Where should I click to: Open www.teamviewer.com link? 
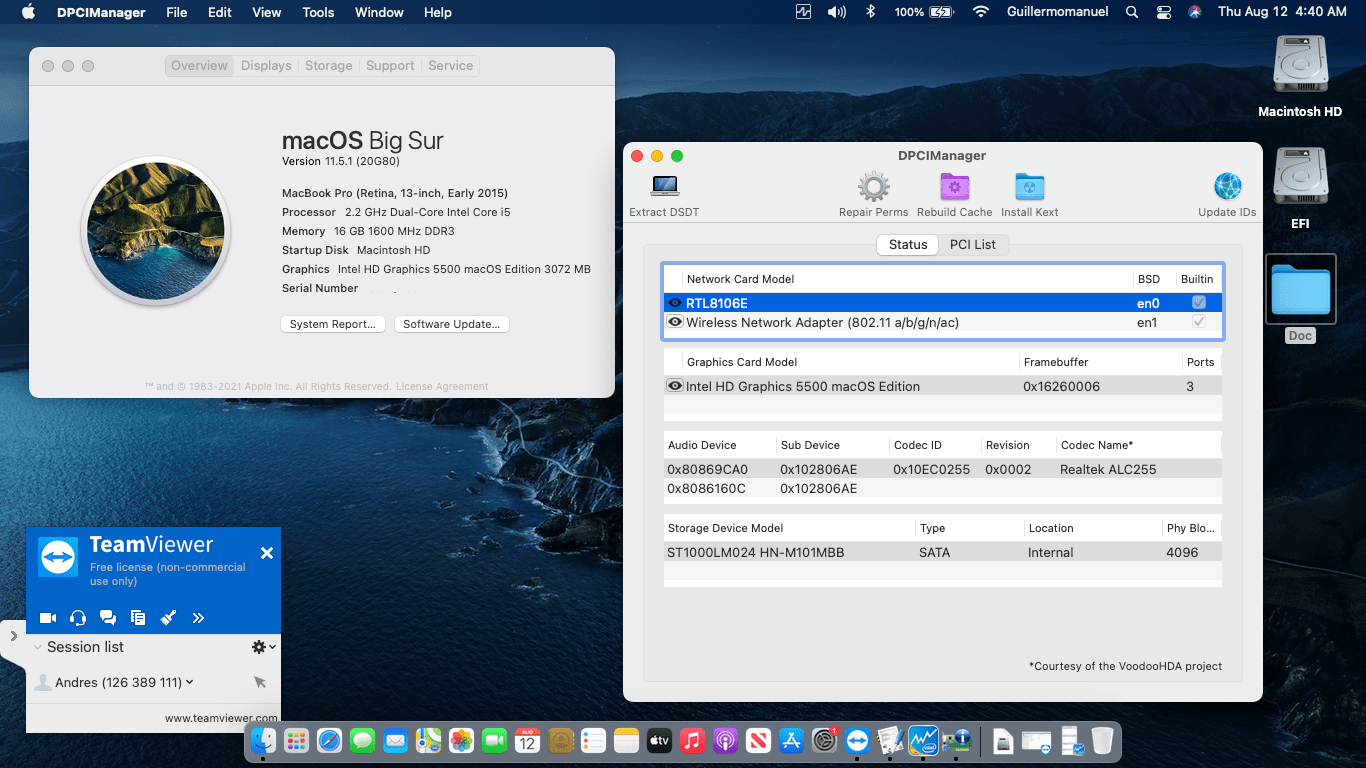221,718
